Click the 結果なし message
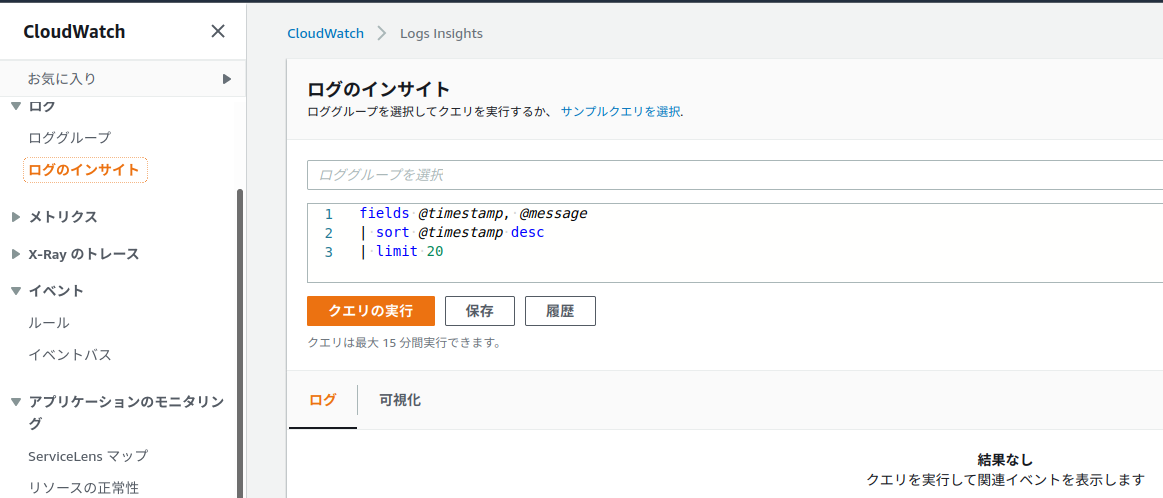The height and width of the screenshot is (498, 1163). pos(1005,461)
